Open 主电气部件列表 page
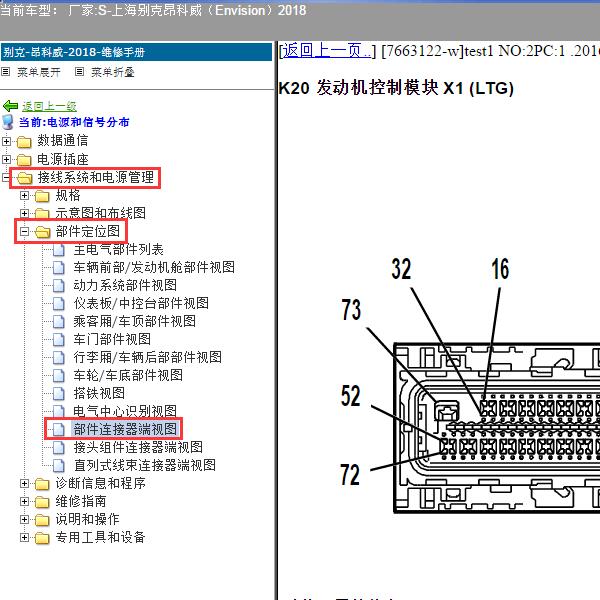The height and width of the screenshot is (600, 600). [x=118, y=250]
